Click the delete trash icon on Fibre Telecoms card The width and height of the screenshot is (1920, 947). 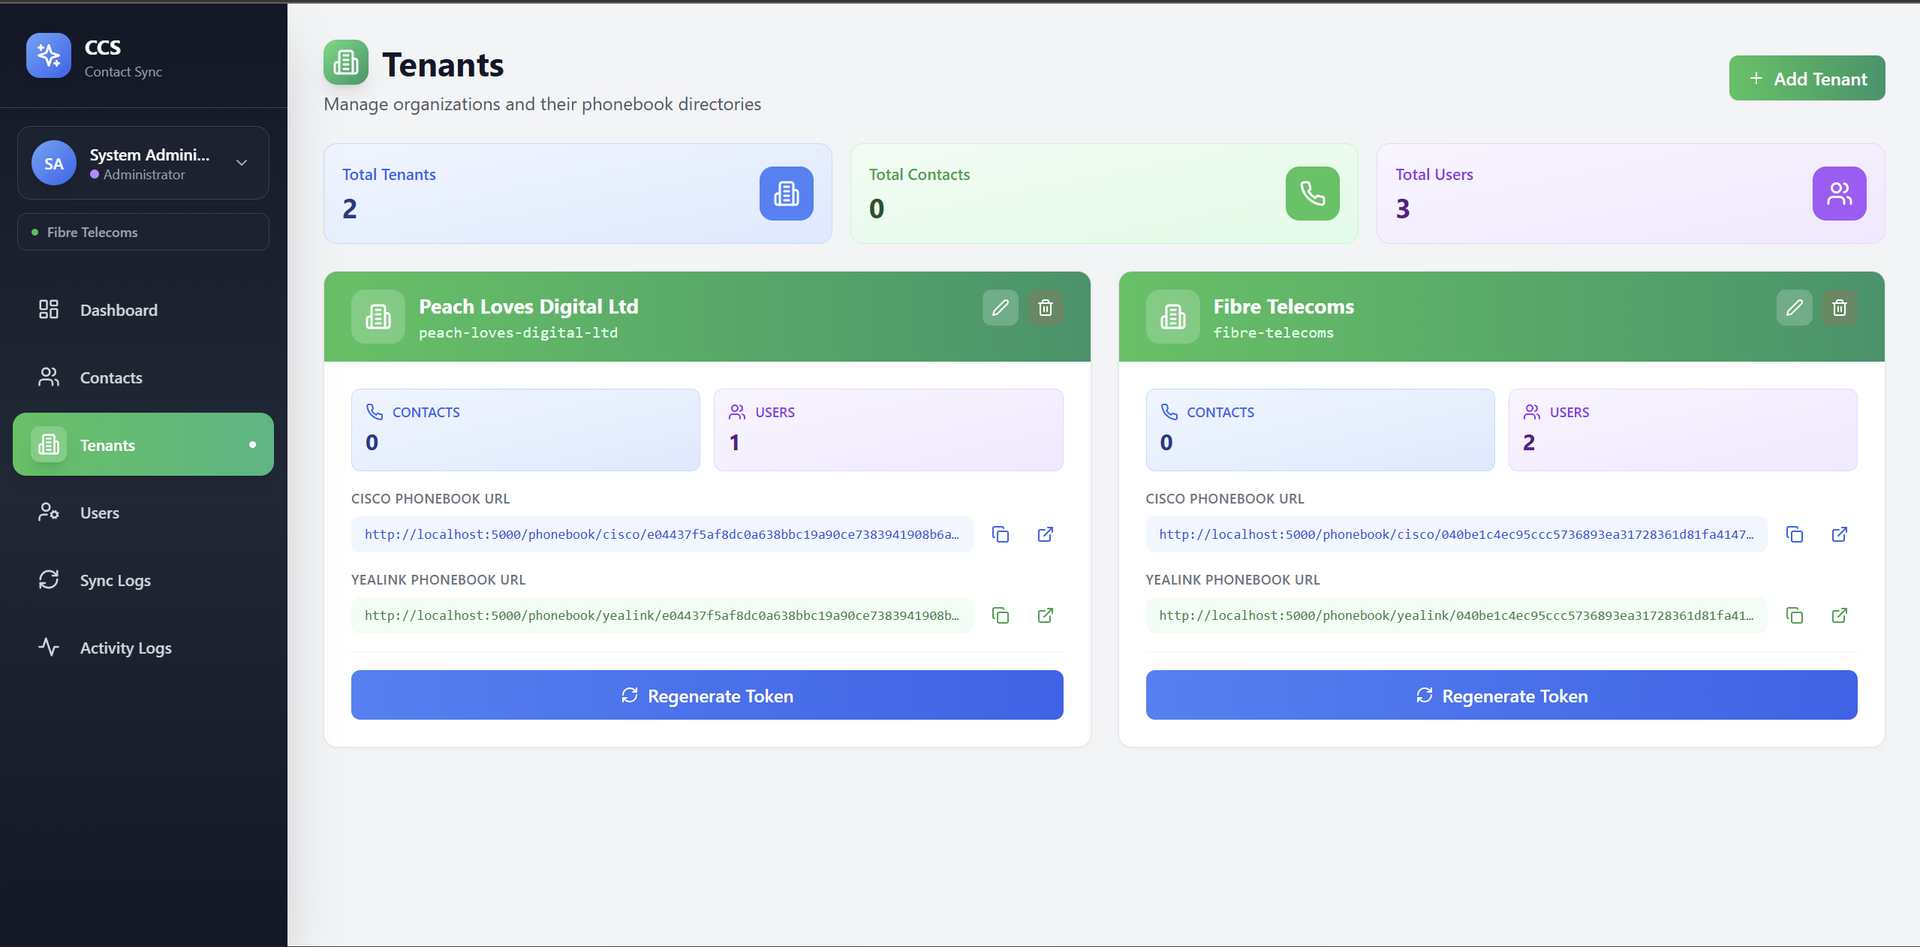pyautogui.click(x=1839, y=307)
